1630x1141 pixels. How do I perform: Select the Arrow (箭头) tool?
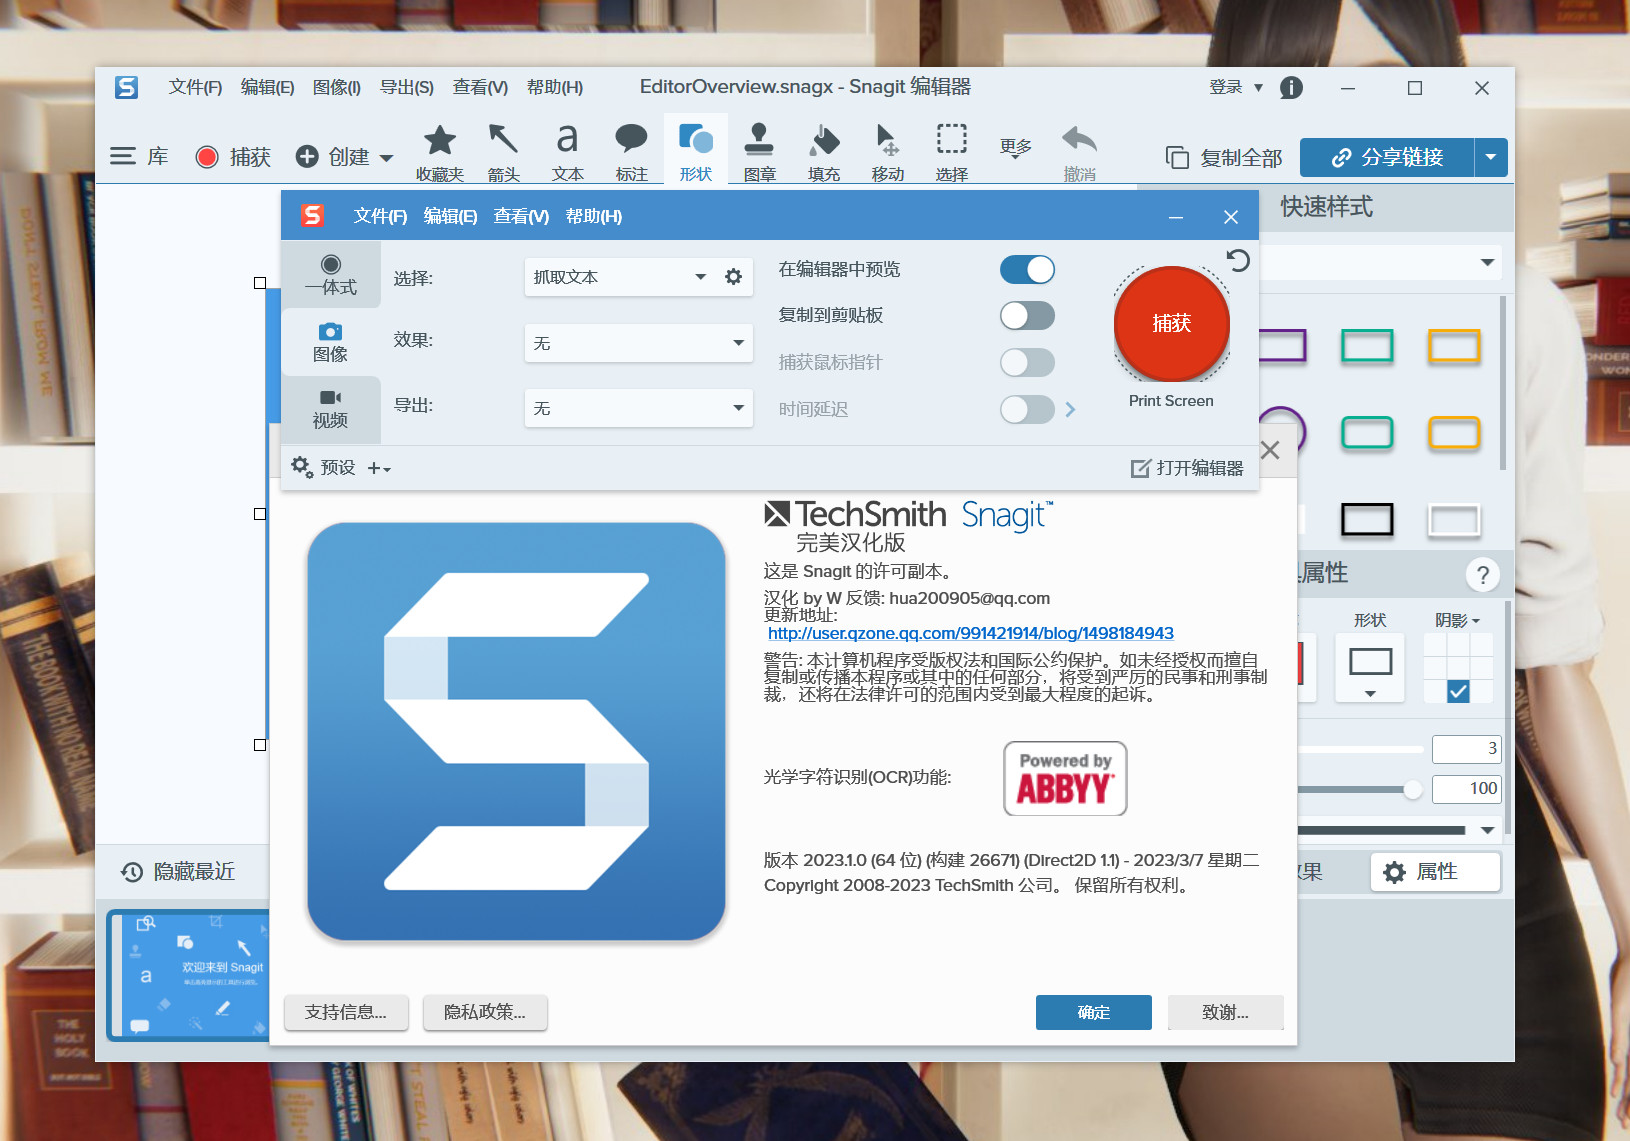(503, 153)
